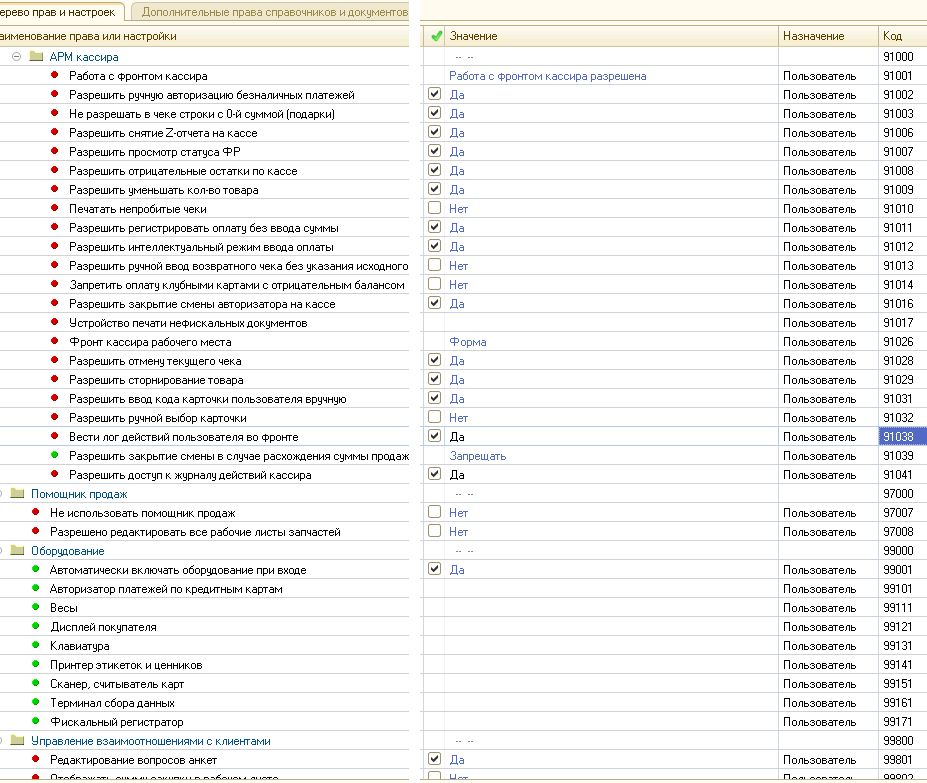Click the Код column header

[x=903, y=36]
